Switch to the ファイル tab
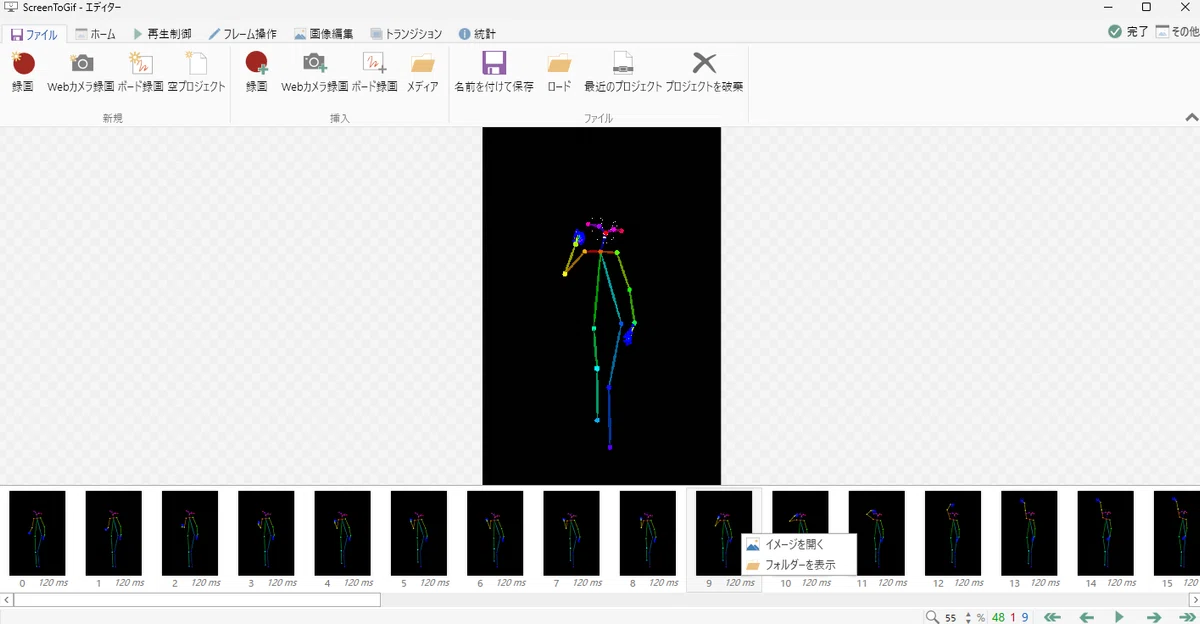 click(34, 34)
